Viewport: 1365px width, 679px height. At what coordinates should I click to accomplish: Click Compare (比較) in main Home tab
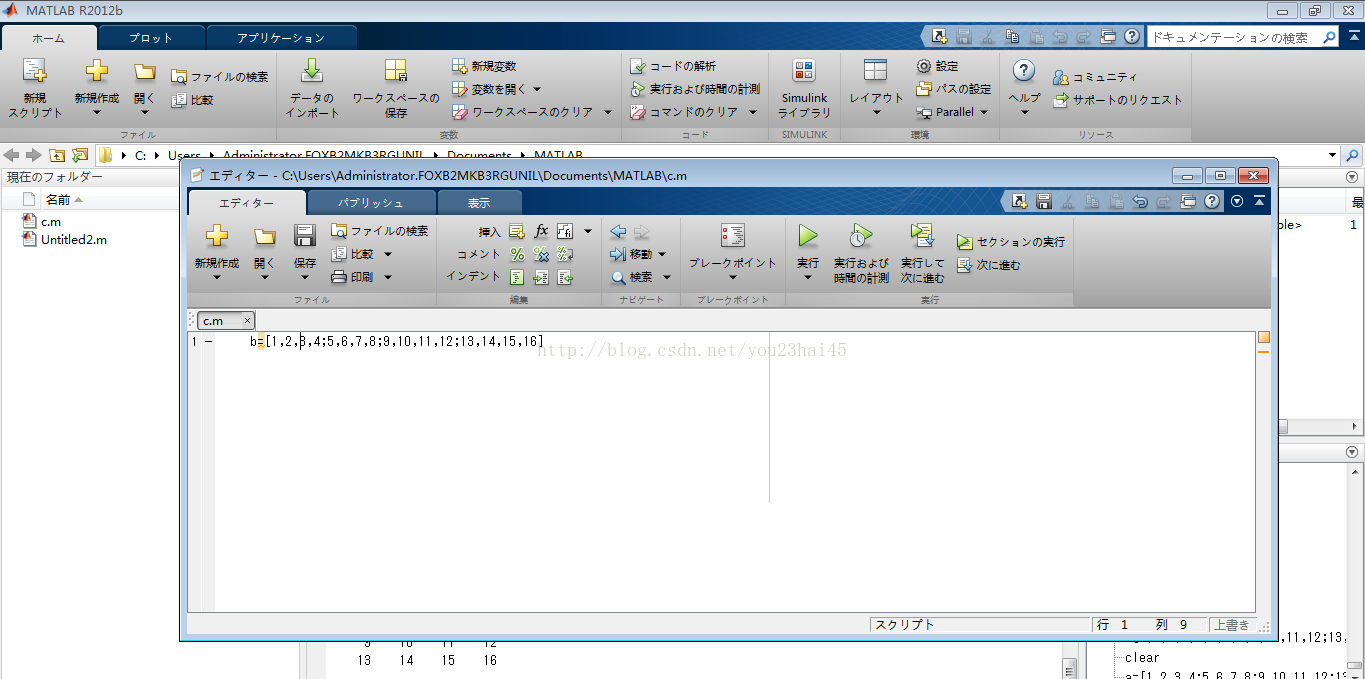[x=192, y=100]
